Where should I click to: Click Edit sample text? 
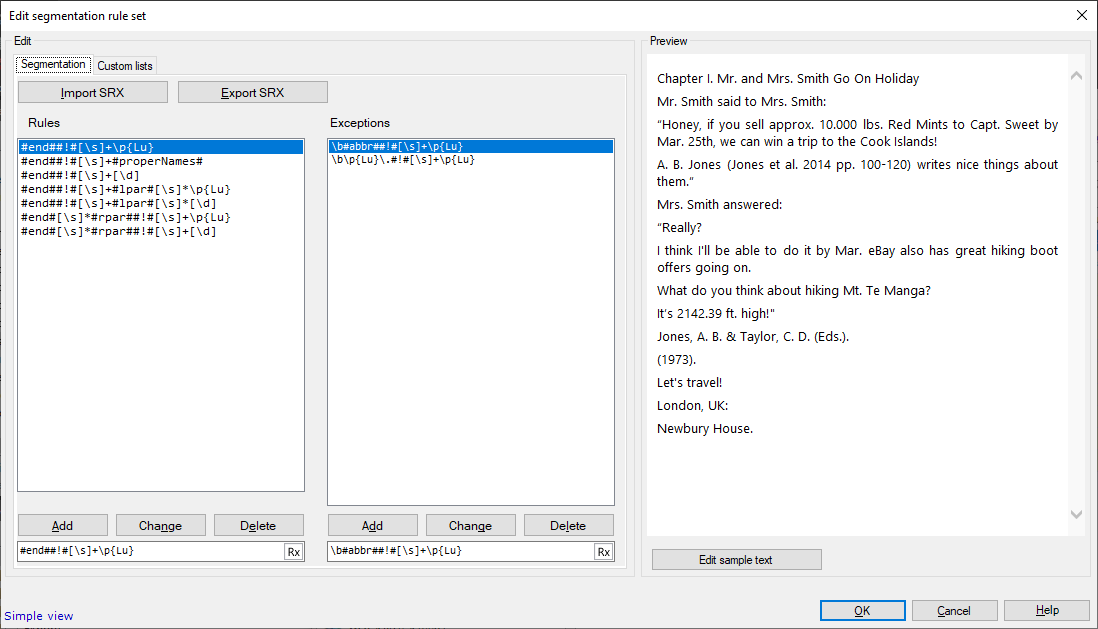[736, 559]
